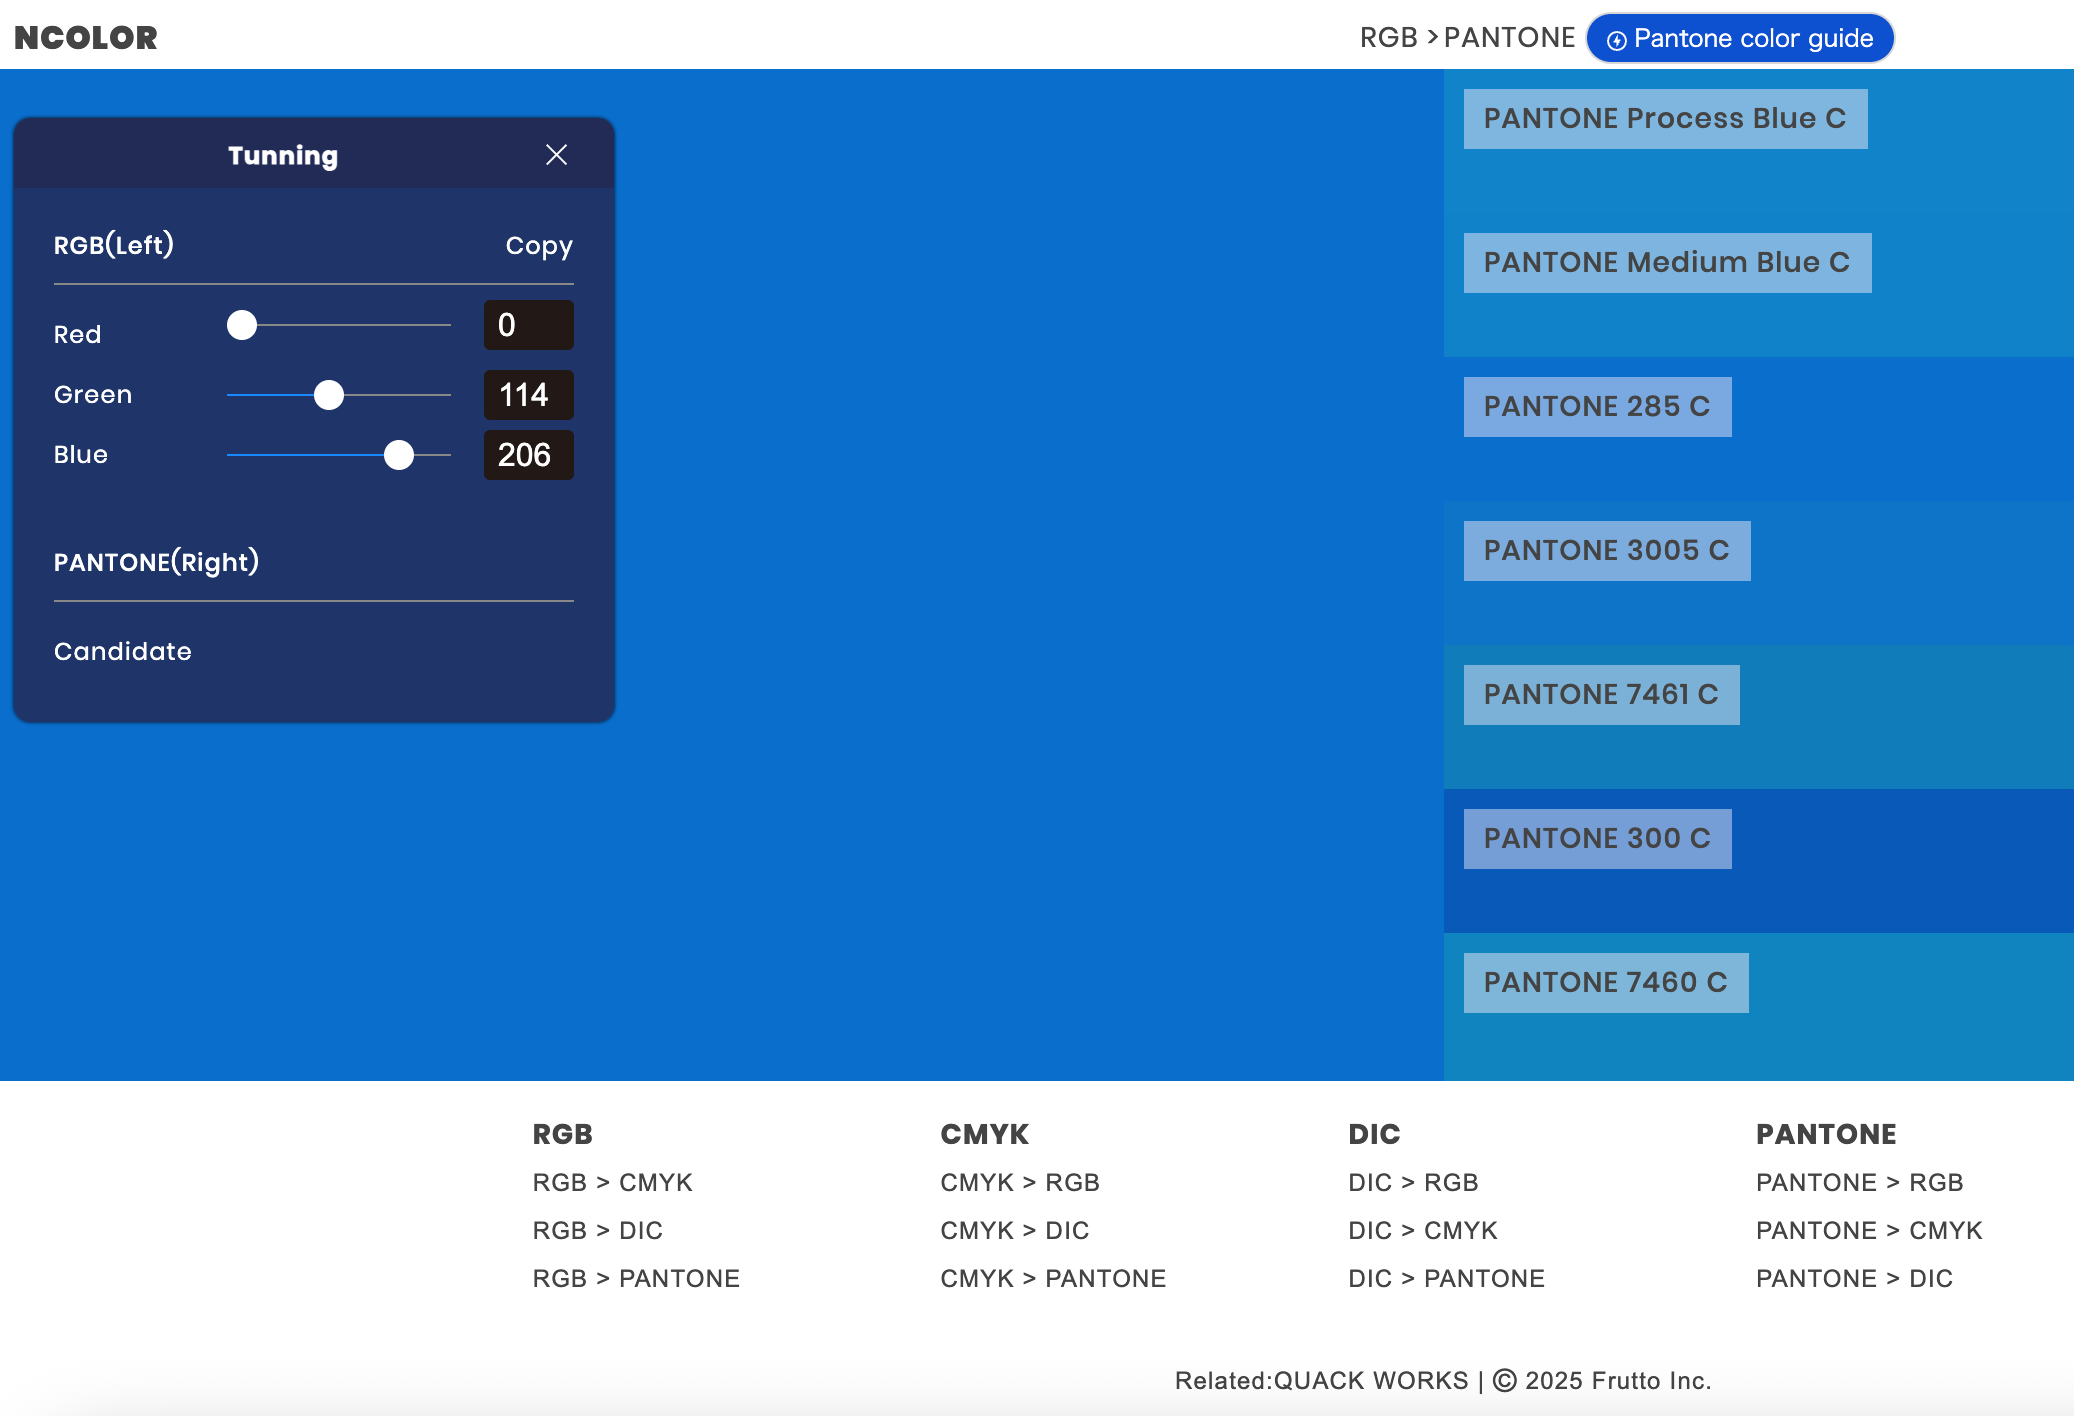Focus the Blue value field showing 206
This screenshot has height=1416, width=2074.
[x=529, y=455]
